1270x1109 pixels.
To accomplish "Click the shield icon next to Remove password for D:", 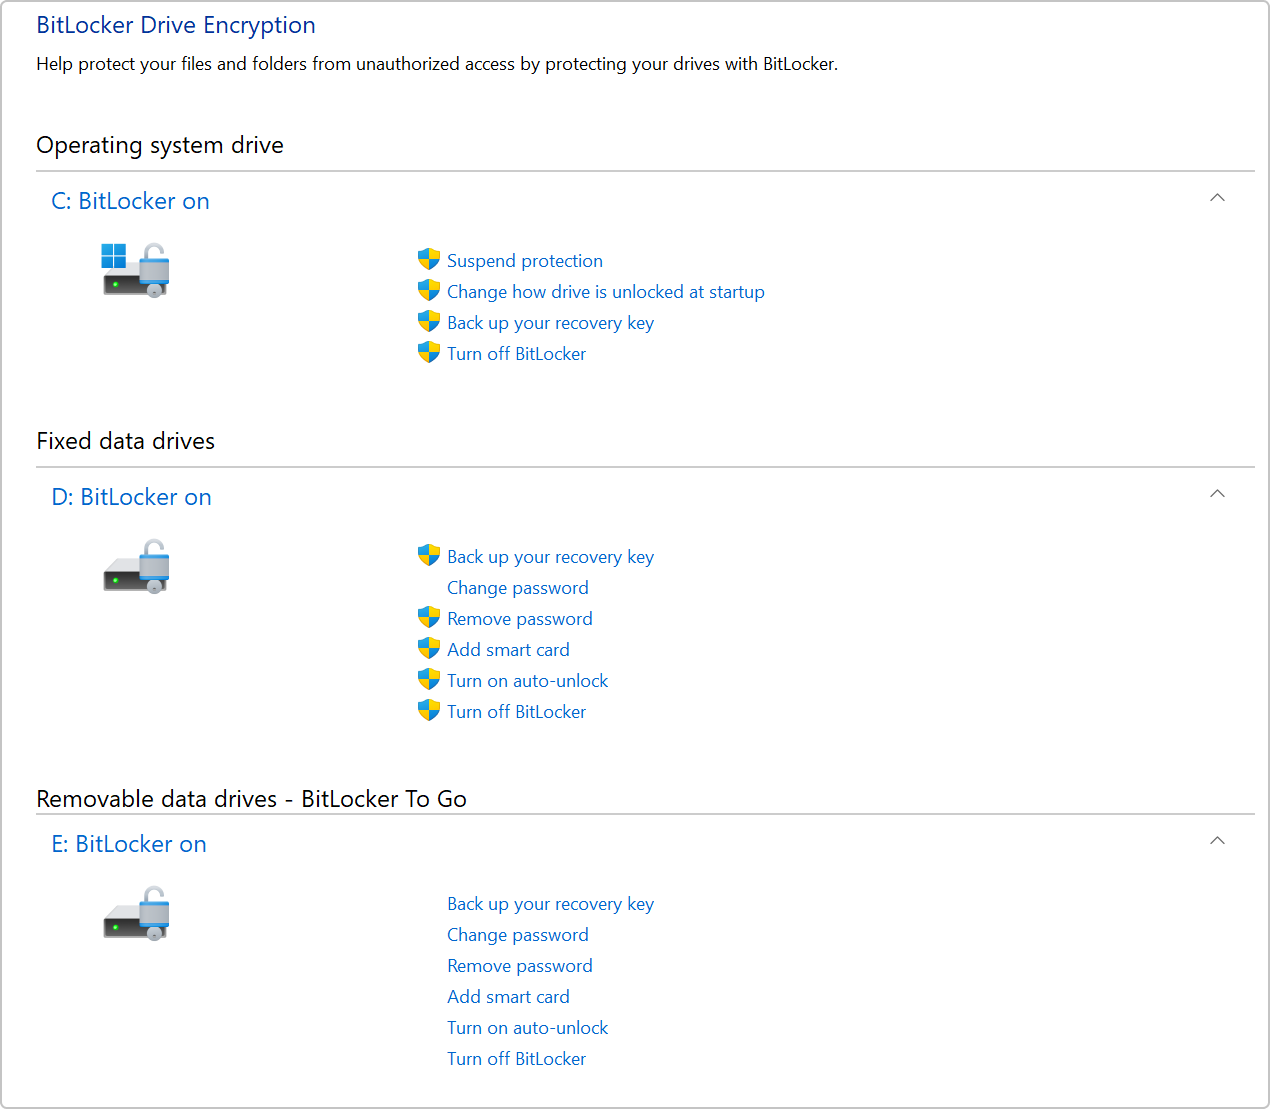I will 428,617.
